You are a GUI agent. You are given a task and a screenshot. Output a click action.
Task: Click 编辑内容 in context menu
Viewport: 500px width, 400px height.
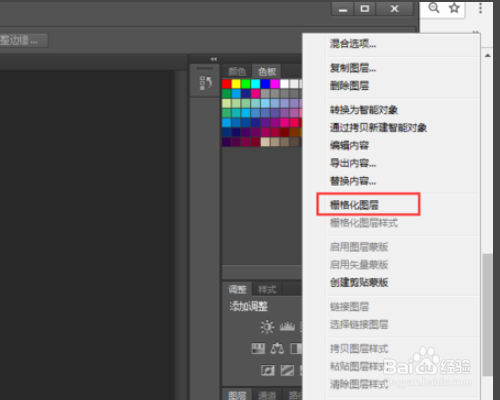349,145
